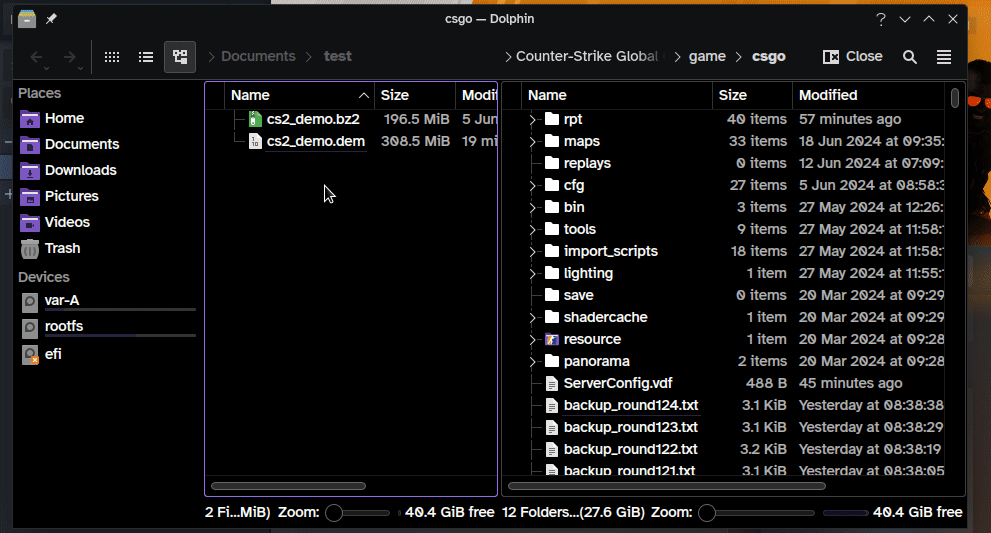The width and height of the screenshot is (991, 533).
Task: Go forward with the forward arrow
Action: click(x=70, y=57)
